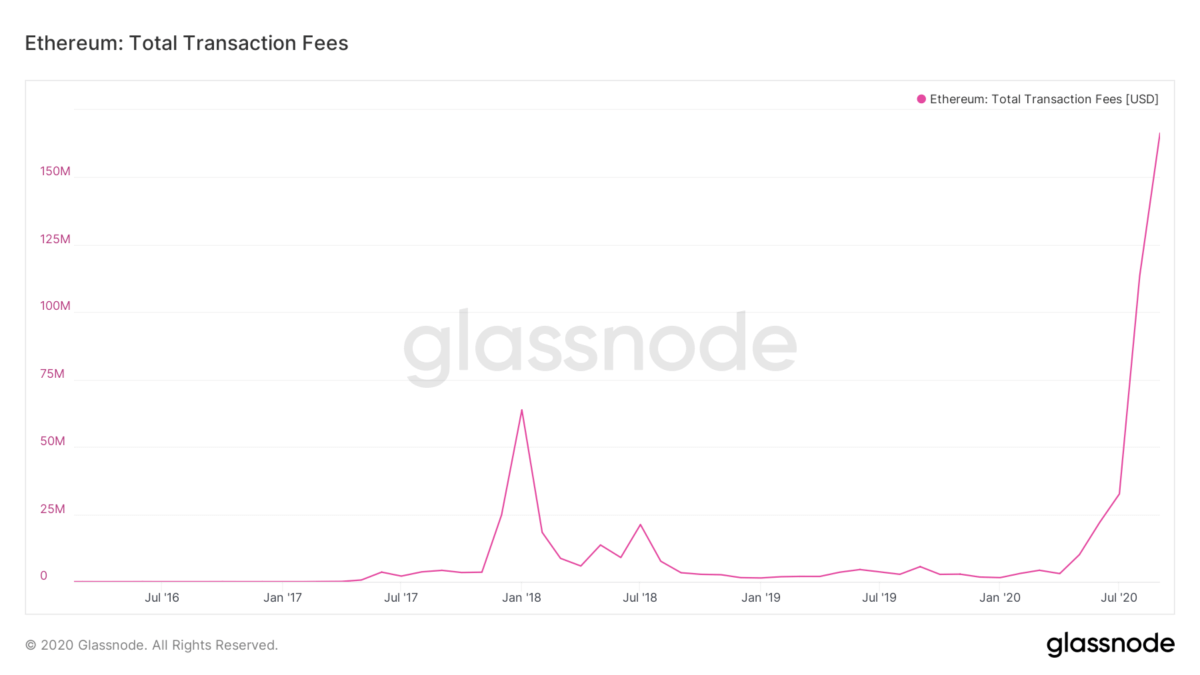Select the Jan '19 x-axis tick label

(x=761, y=598)
